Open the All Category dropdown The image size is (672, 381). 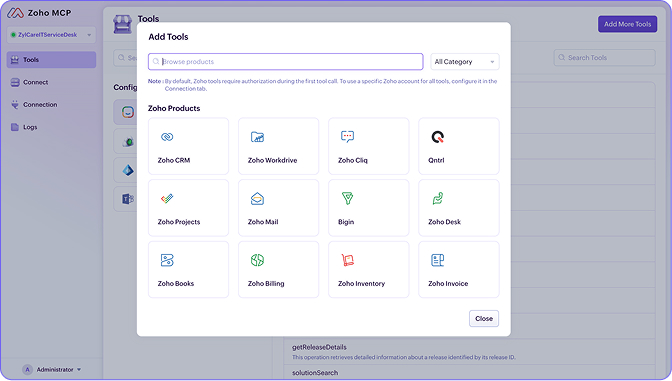[x=465, y=62]
